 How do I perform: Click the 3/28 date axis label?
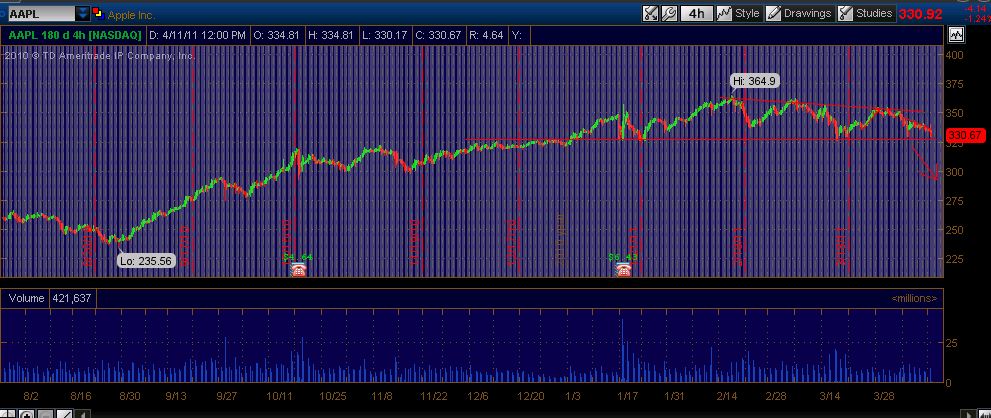click(x=884, y=396)
